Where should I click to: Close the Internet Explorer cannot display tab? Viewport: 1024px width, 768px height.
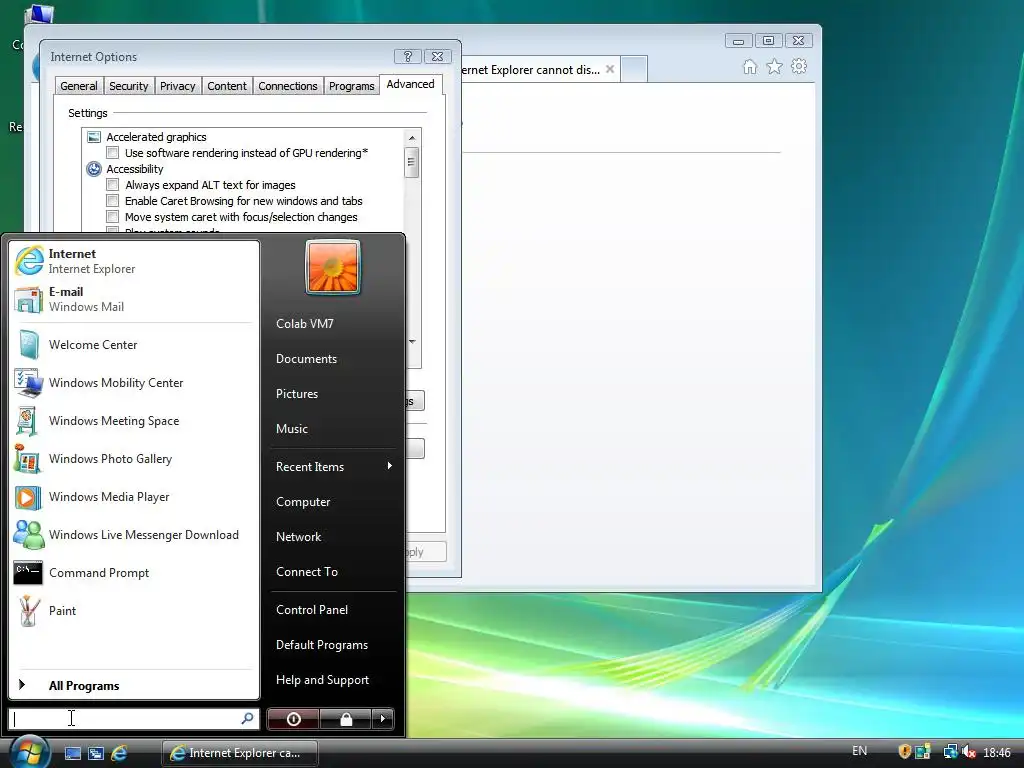[610, 69]
